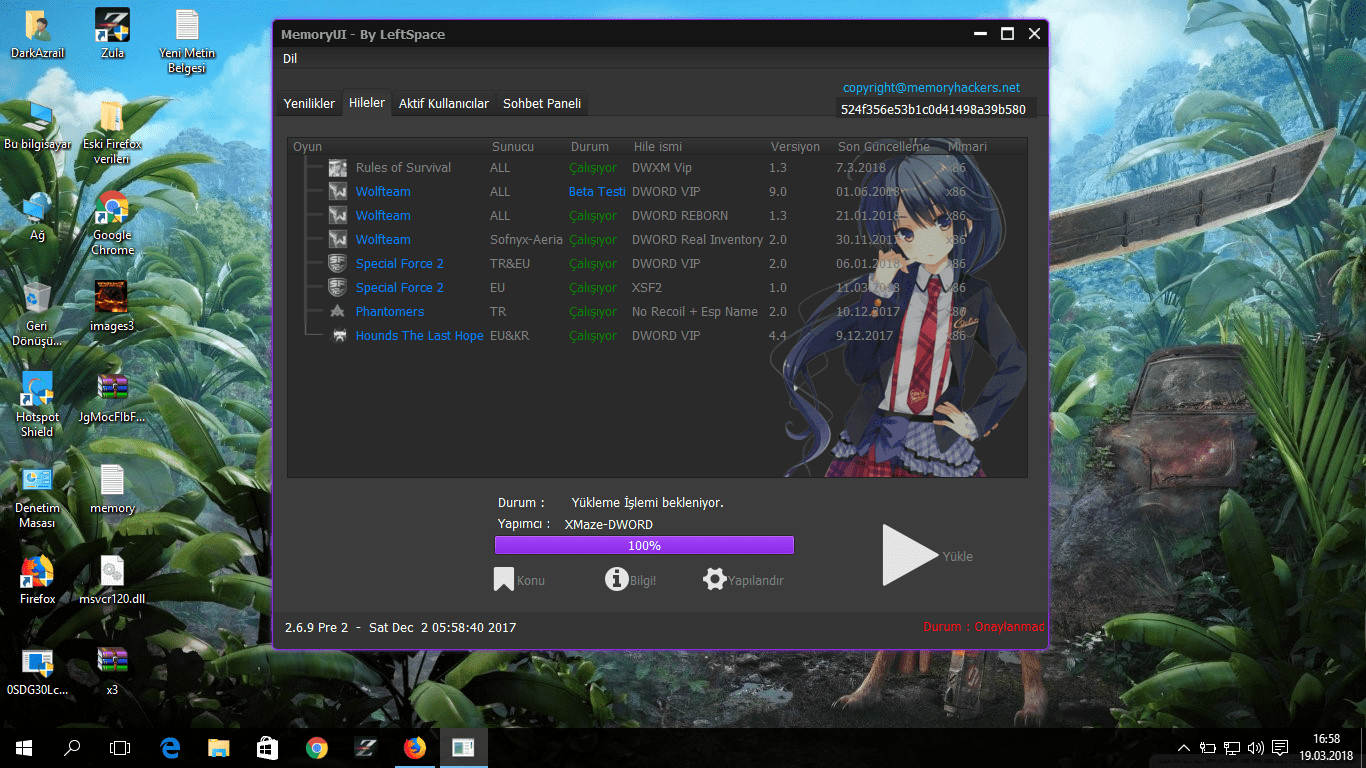
Task: Open DarkAzrail desktop icon
Action: pyautogui.click(x=38, y=34)
